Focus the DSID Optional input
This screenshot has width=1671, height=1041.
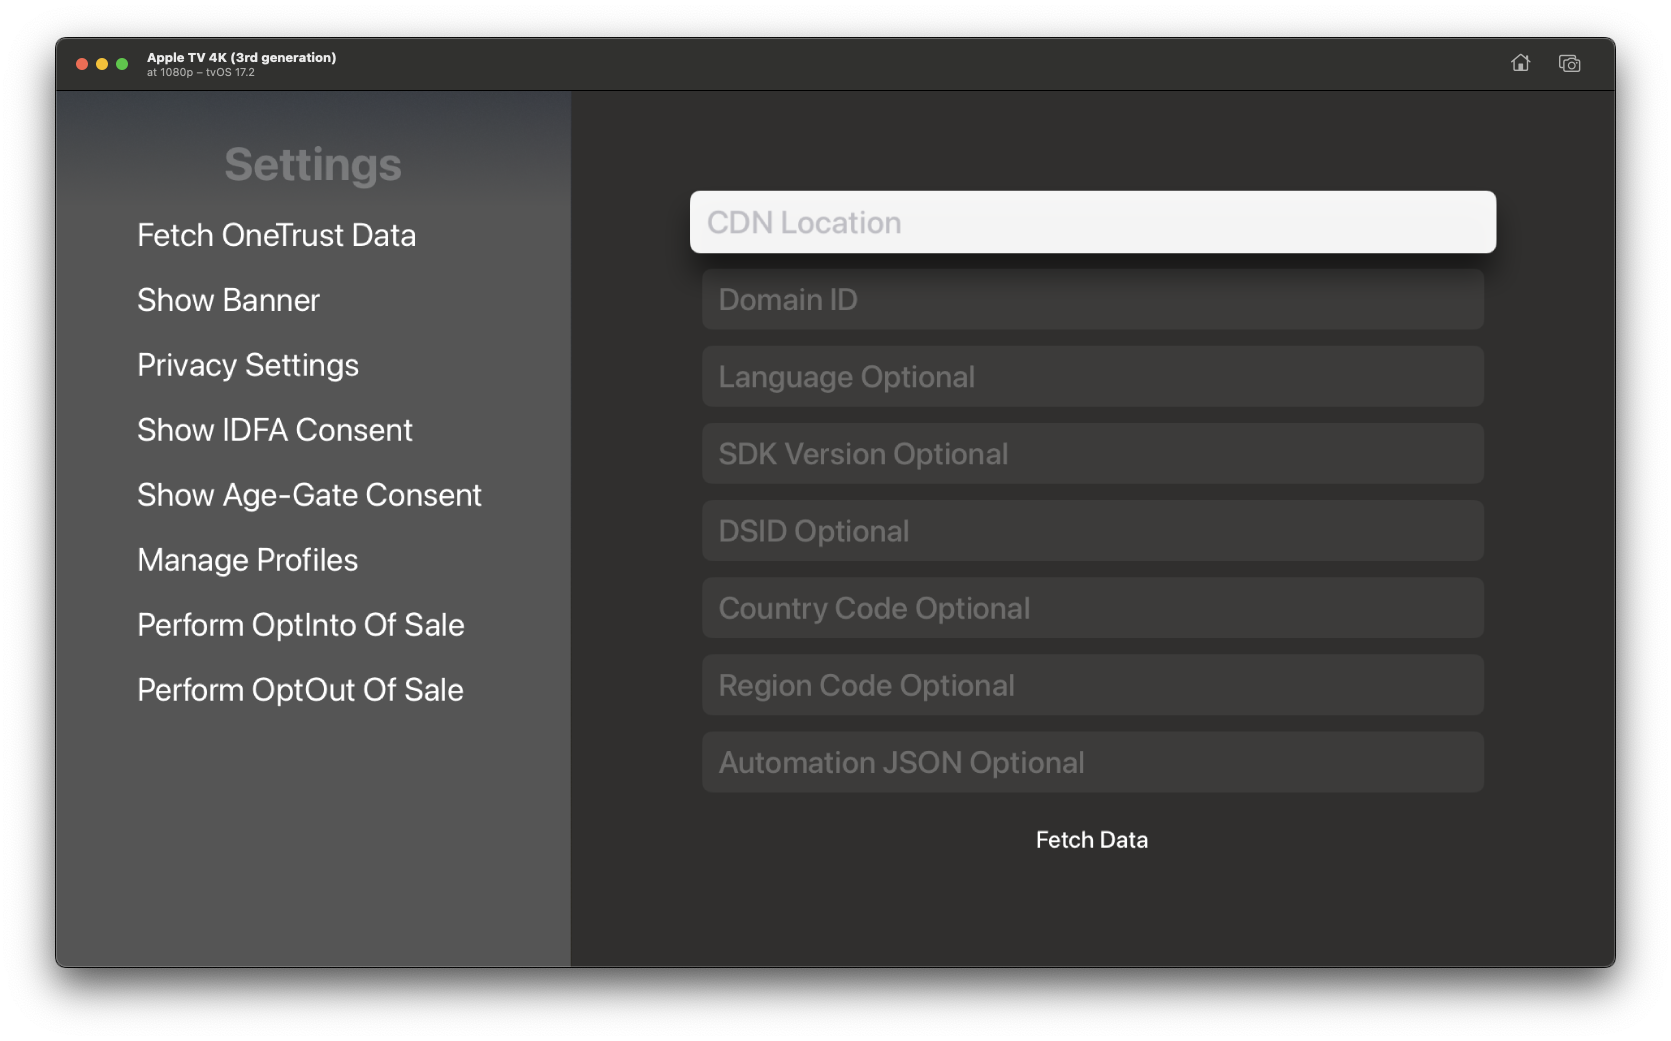tap(1093, 530)
